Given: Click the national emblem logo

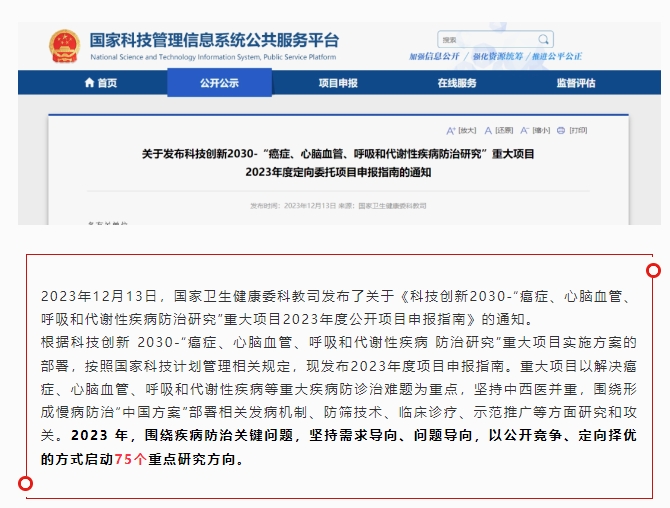Looking at the screenshot, I should click(x=64, y=45).
